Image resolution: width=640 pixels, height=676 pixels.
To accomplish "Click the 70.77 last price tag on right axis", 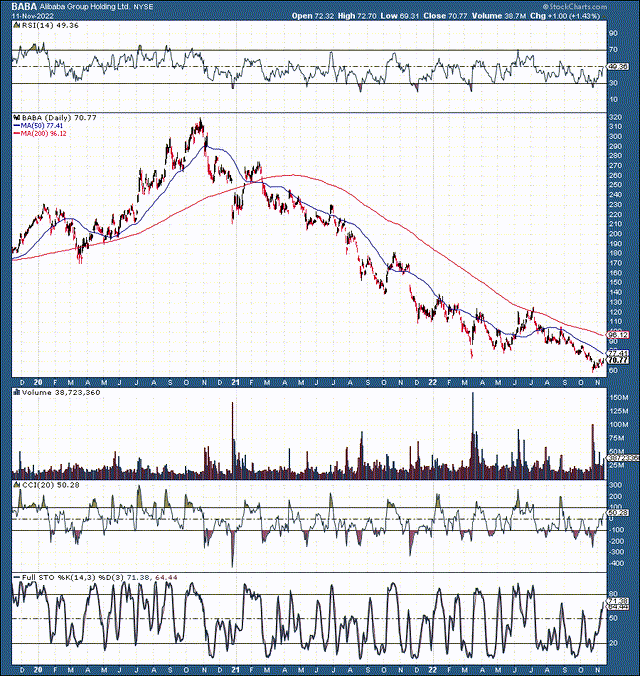I will click(x=618, y=360).
